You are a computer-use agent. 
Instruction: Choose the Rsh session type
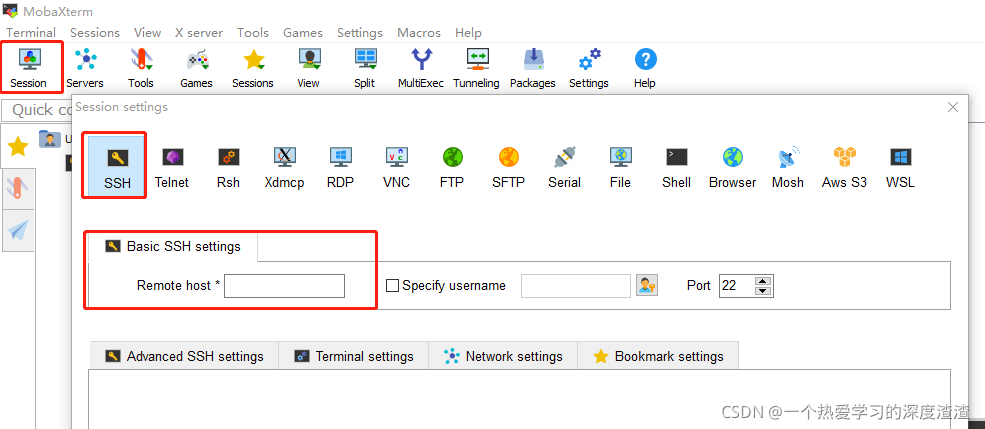[228, 167]
